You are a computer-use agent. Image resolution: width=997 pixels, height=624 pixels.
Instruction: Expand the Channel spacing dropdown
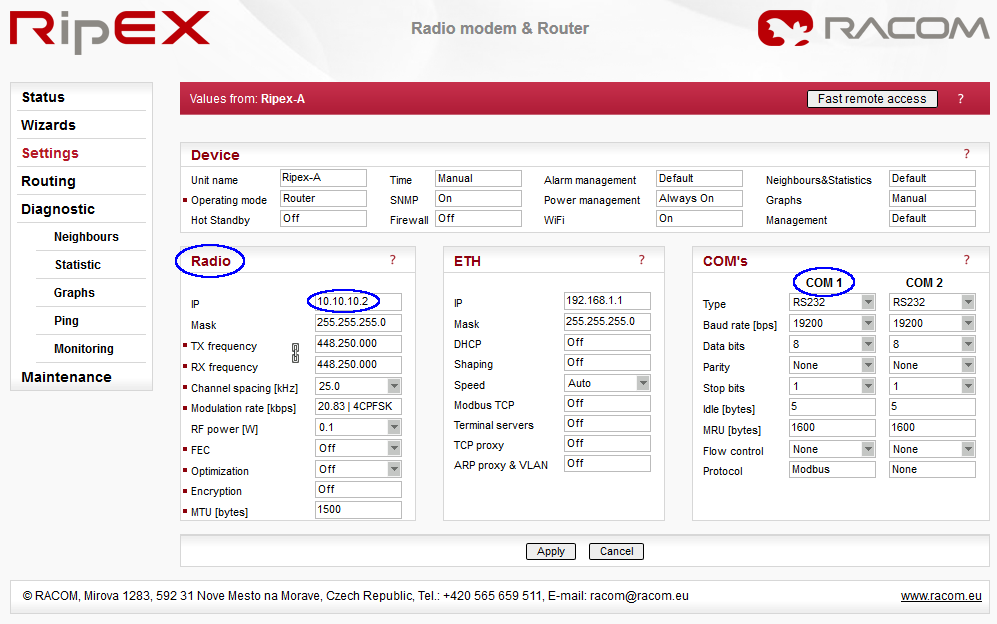pos(394,386)
